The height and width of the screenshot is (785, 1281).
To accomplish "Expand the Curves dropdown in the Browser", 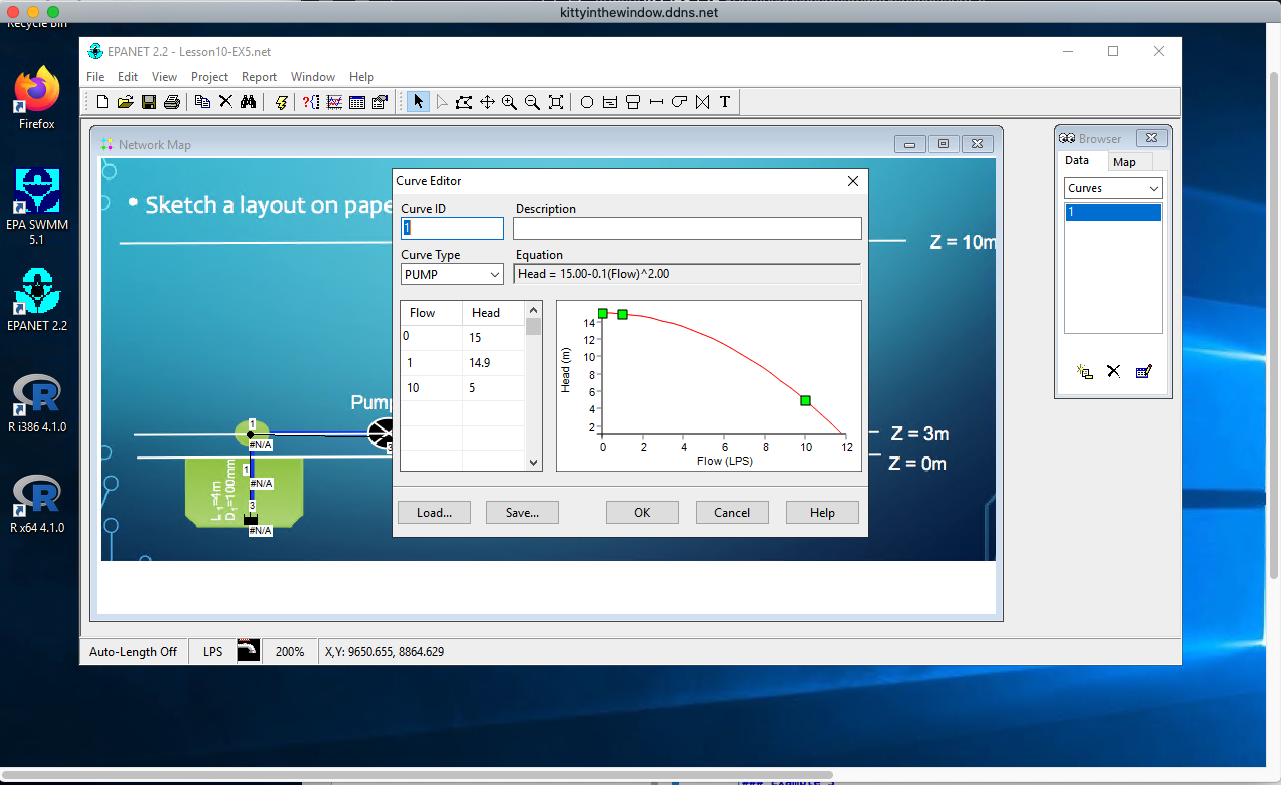I will point(1153,188).
